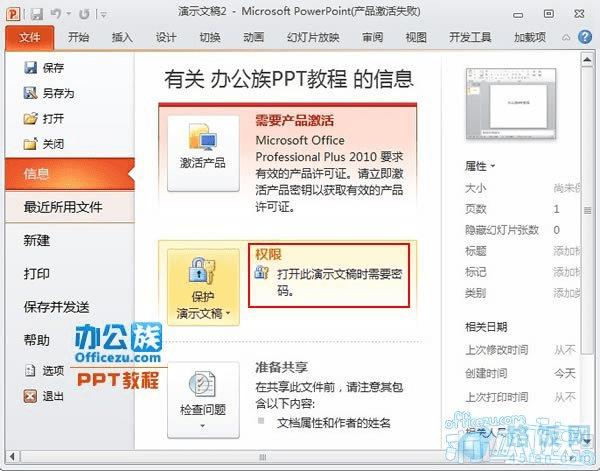Click the 保存 floppy disk icon
The width and height of the screenshot is (600, 471).
(31, 68)
